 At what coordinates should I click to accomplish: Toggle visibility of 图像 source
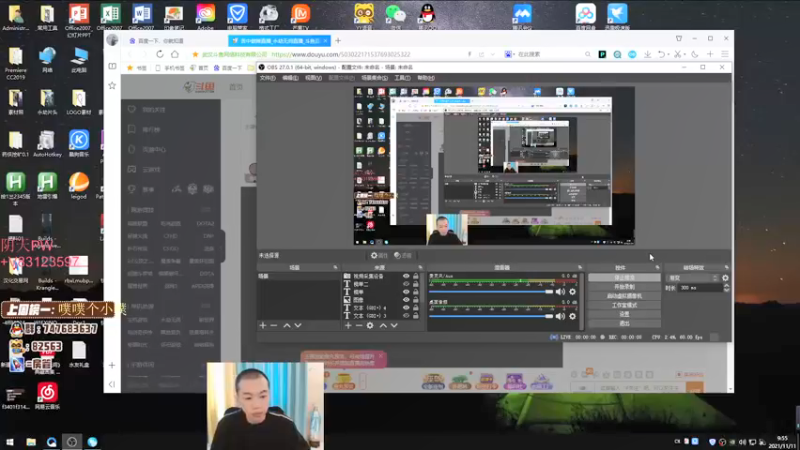[406, 299]
